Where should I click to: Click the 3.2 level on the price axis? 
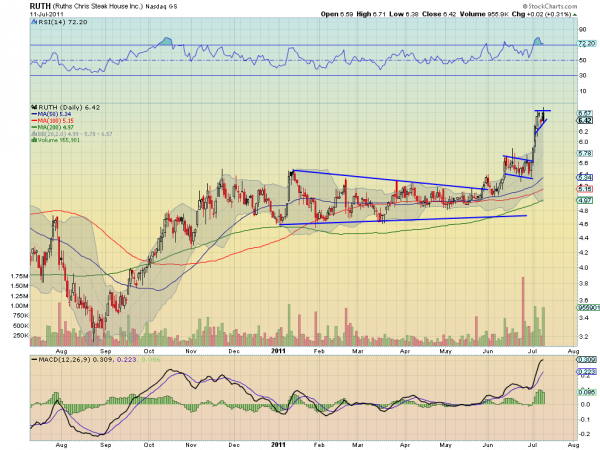[x=584, y=337]
